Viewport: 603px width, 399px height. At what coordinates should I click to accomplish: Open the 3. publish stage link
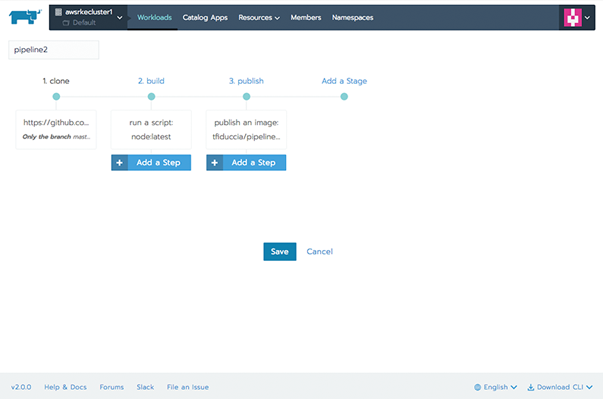tap(247, 81)
